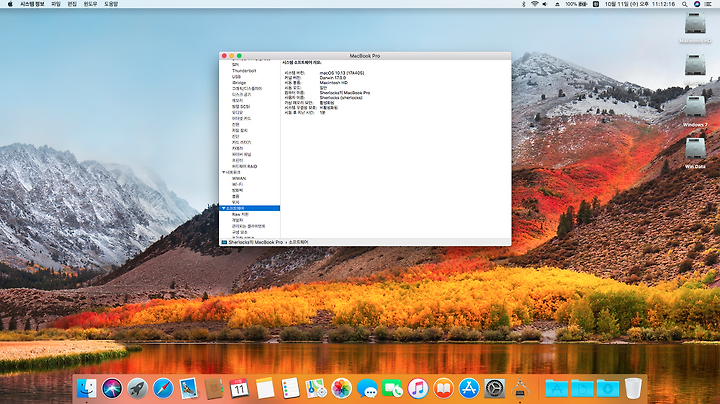
Task: Open Photos pinwheel icon in Dock
Action: (341, 389)
